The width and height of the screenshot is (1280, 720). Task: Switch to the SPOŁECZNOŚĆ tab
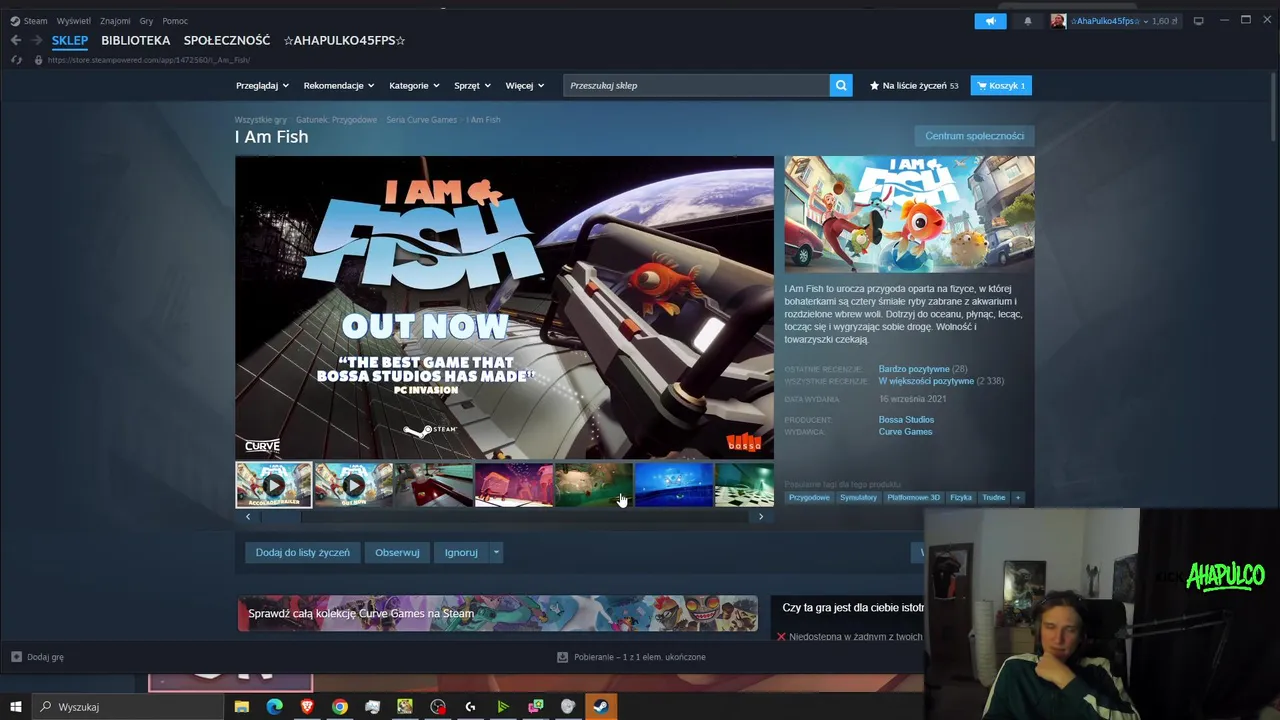[227, 40]
